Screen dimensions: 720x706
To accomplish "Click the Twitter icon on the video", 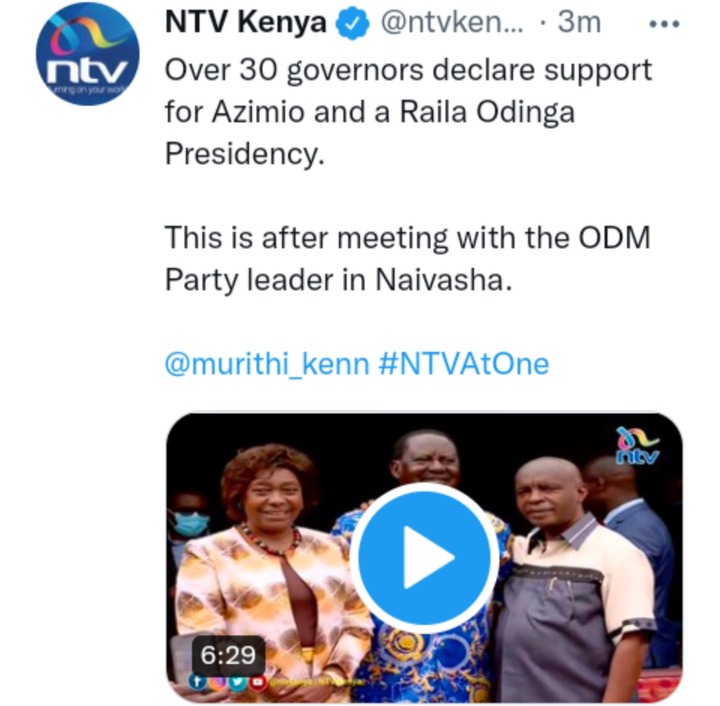I will point(237,682).
